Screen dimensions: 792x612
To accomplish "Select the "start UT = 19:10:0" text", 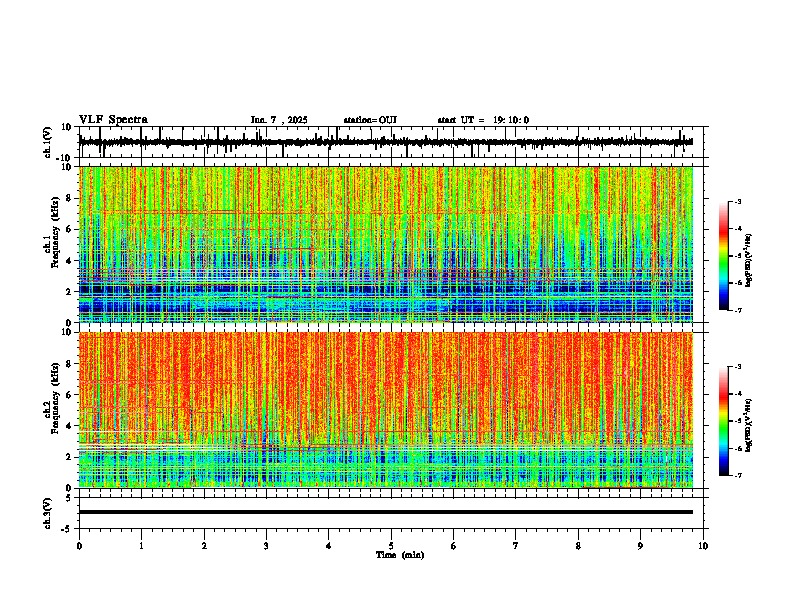I will (x=483, y=120).
